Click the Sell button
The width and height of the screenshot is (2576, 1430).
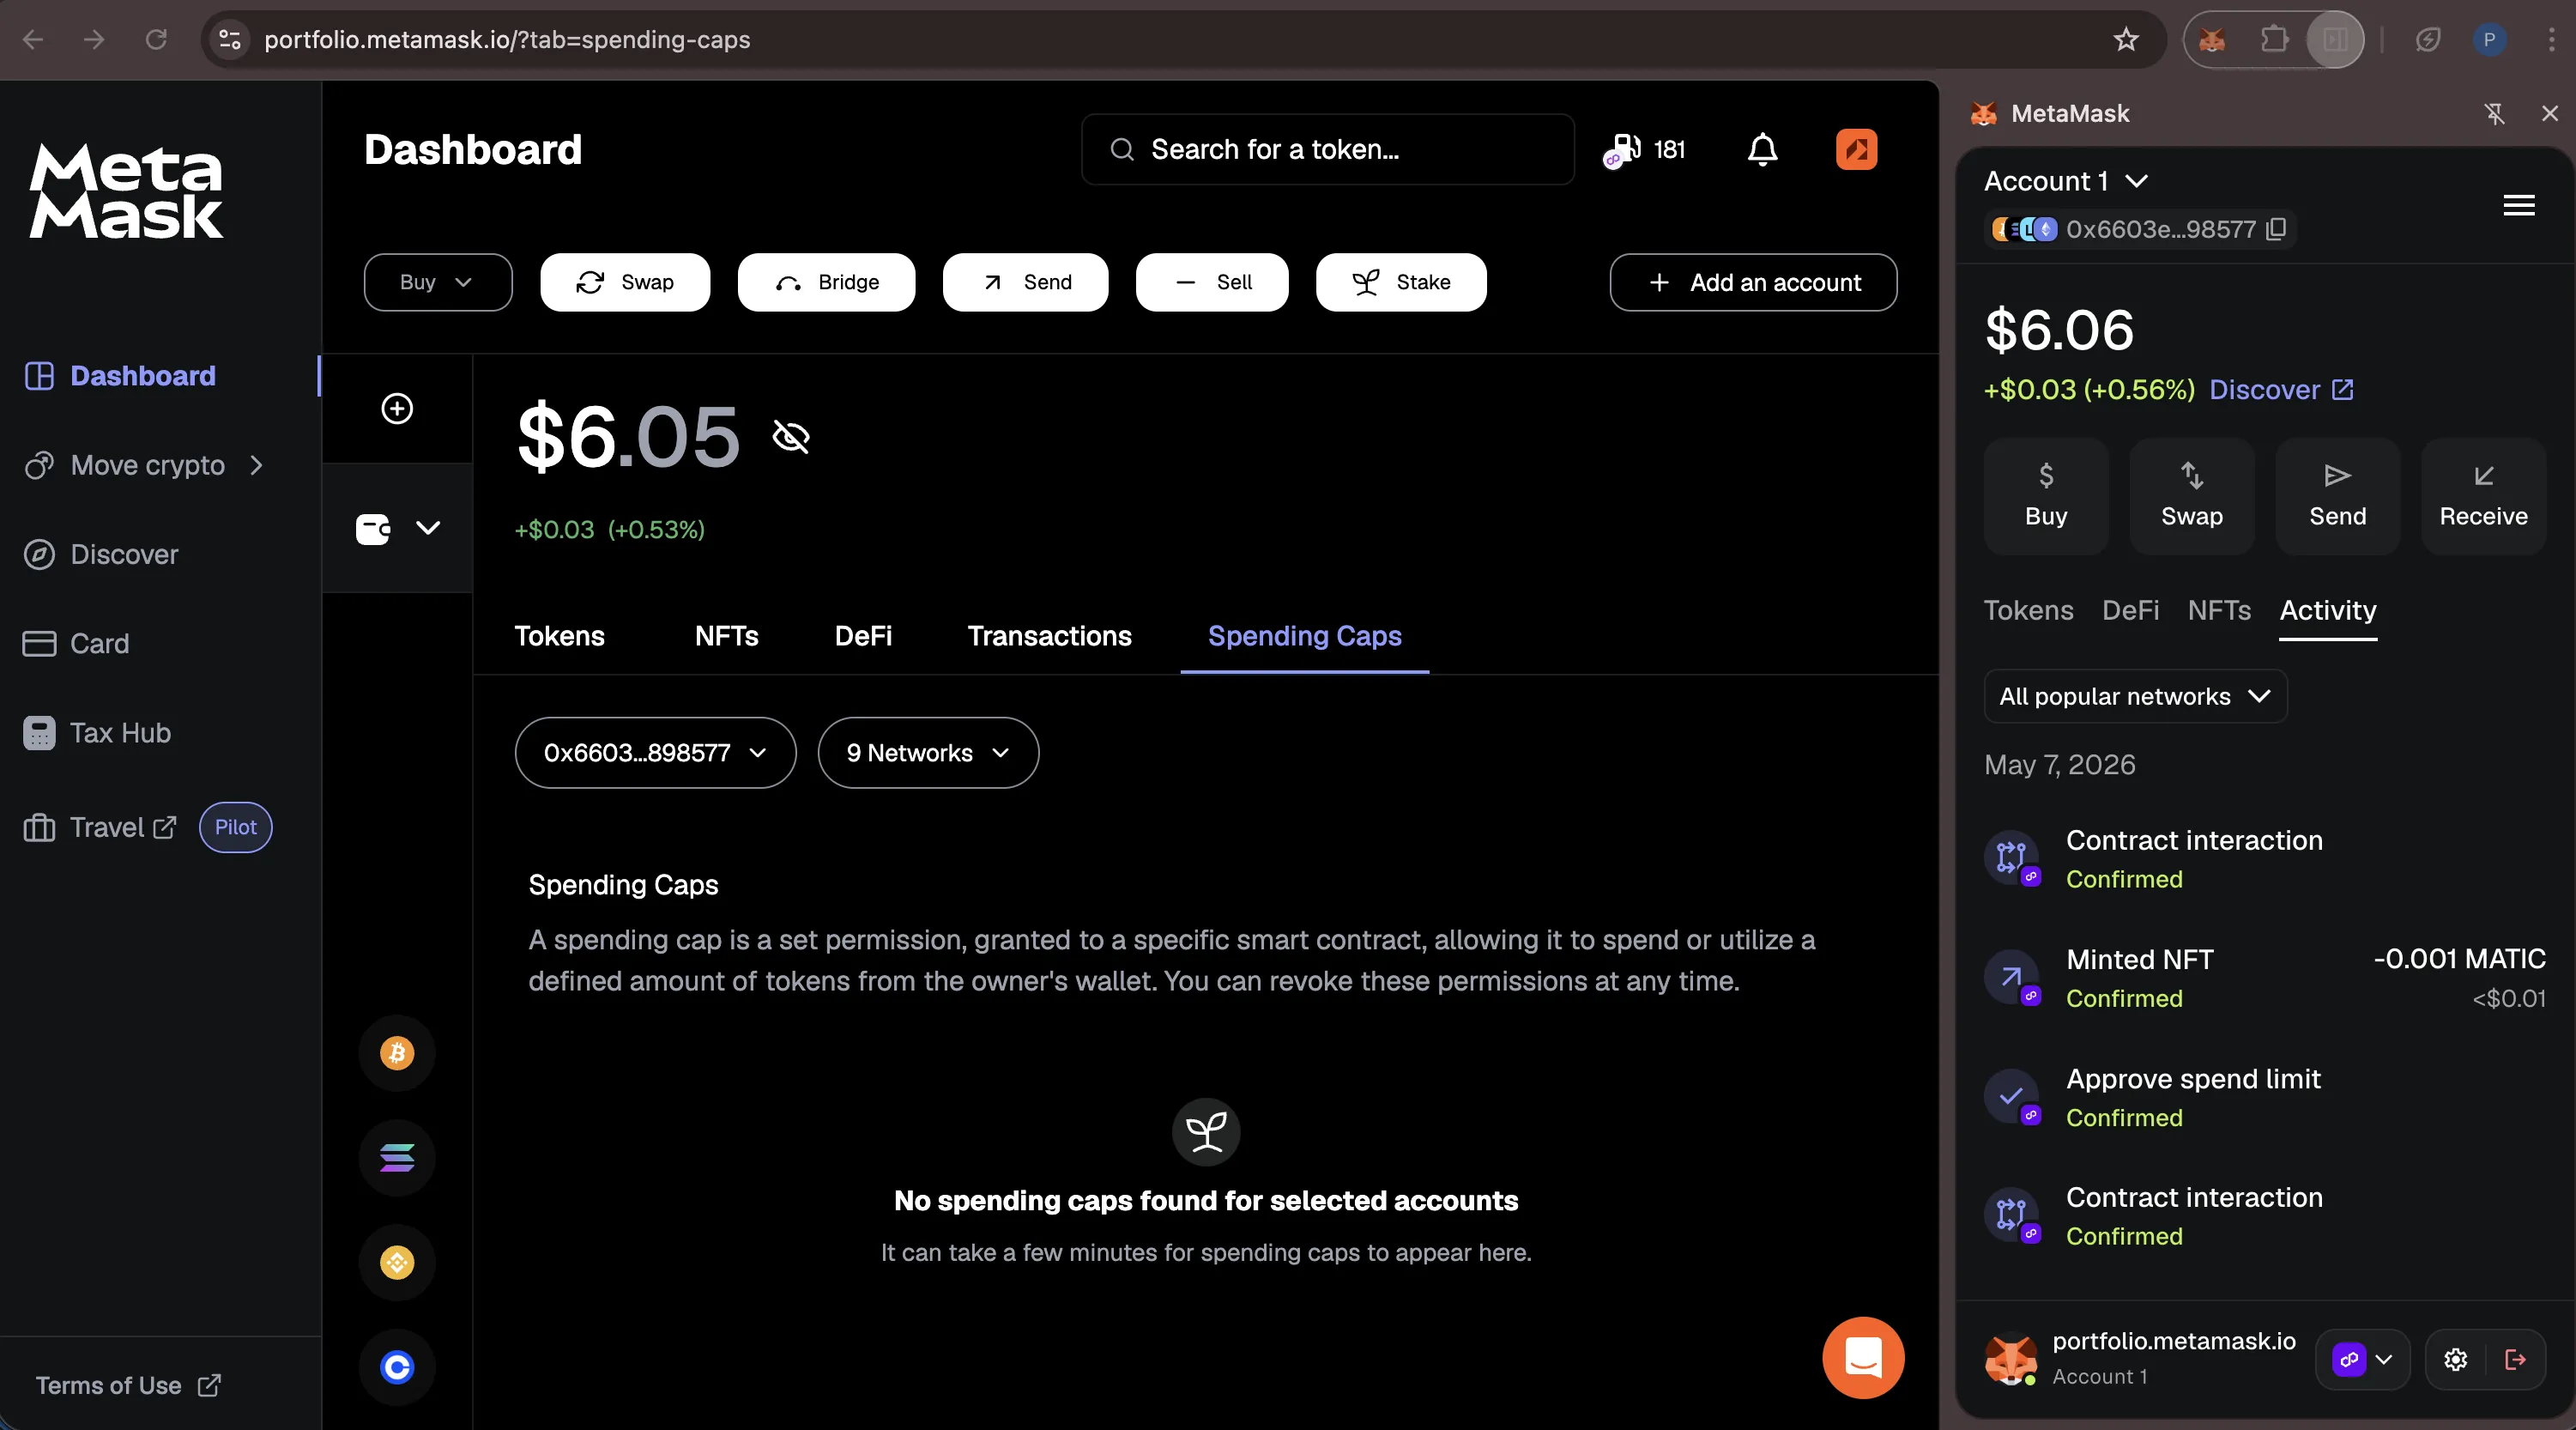click(1212, 283)
